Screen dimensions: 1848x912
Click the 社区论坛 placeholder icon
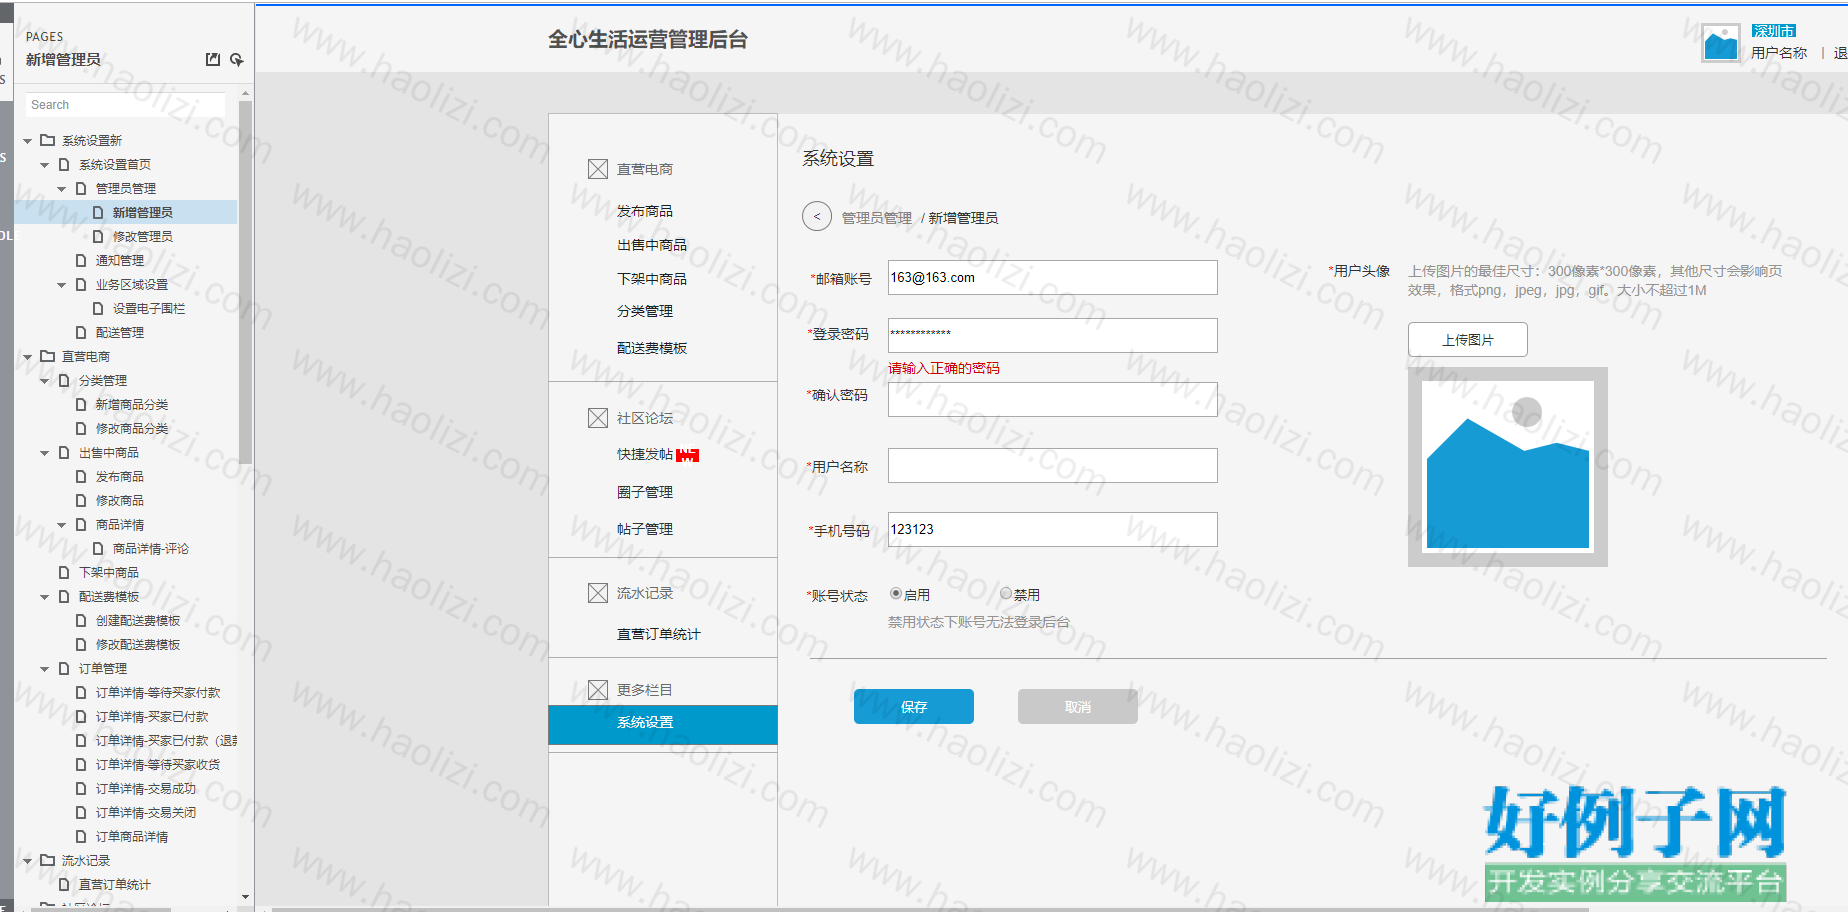tap(598, 418)
